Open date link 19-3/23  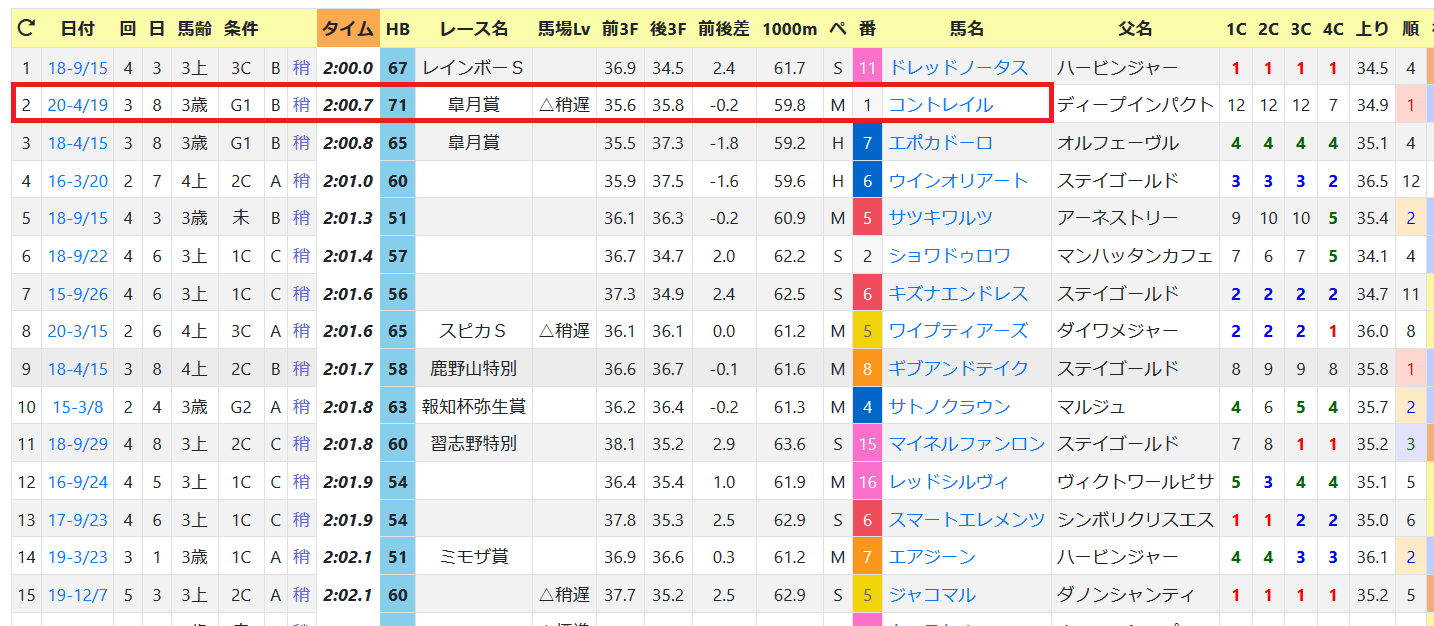click(77, 557)
